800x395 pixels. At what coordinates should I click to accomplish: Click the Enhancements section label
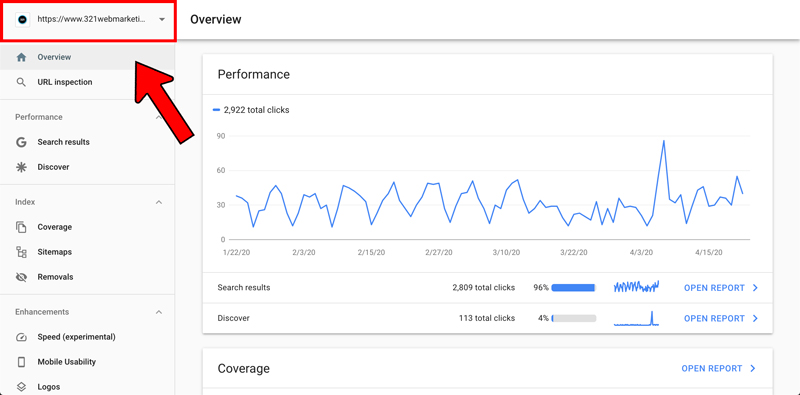tap(42, 312)
